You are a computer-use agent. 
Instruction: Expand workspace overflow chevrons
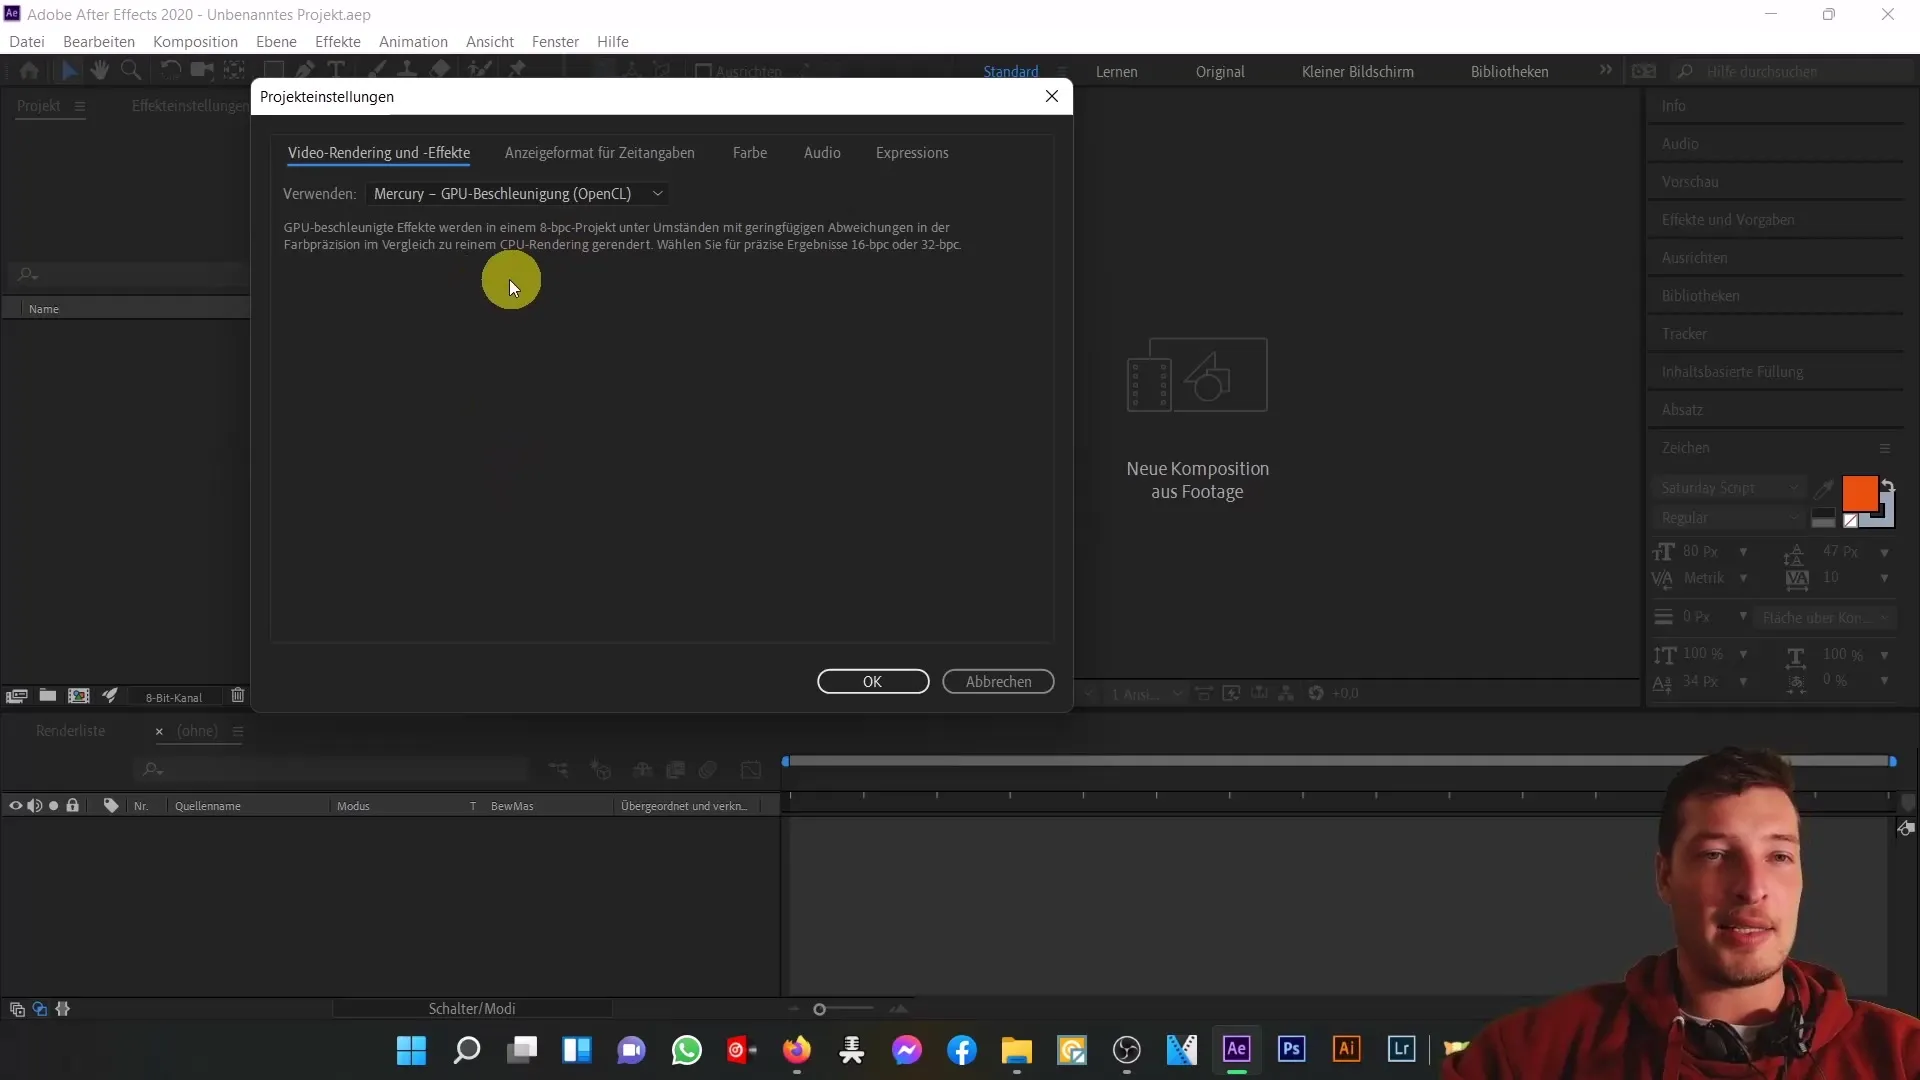[1605, 70]
